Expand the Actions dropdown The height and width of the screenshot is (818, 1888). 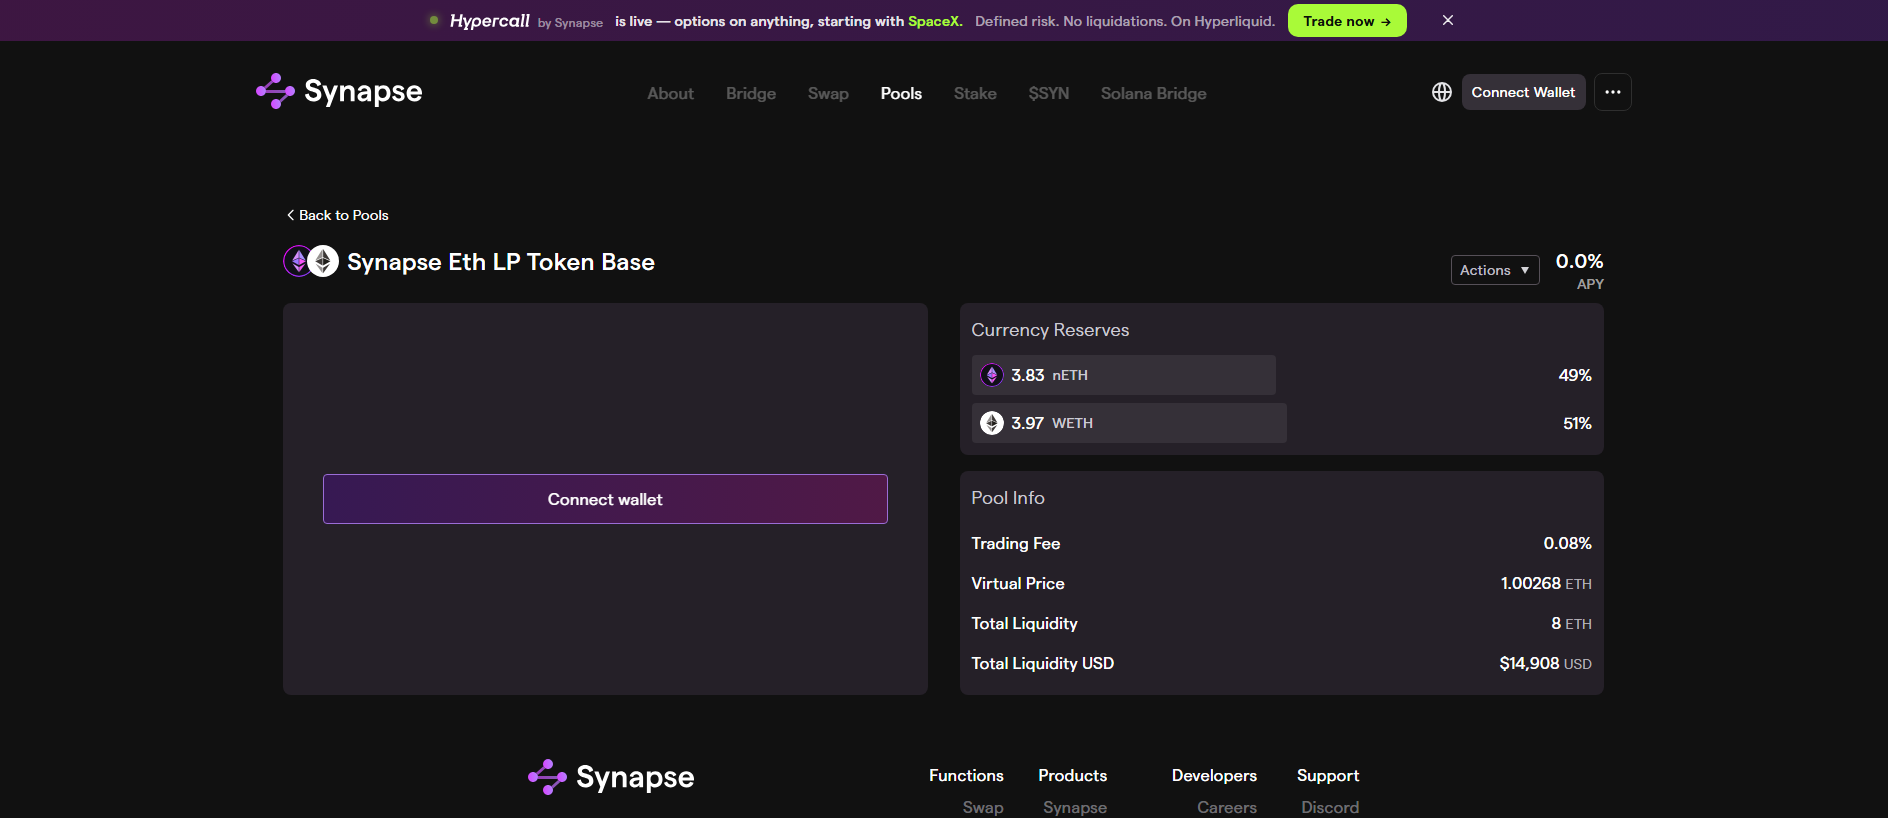point(1494,270)
